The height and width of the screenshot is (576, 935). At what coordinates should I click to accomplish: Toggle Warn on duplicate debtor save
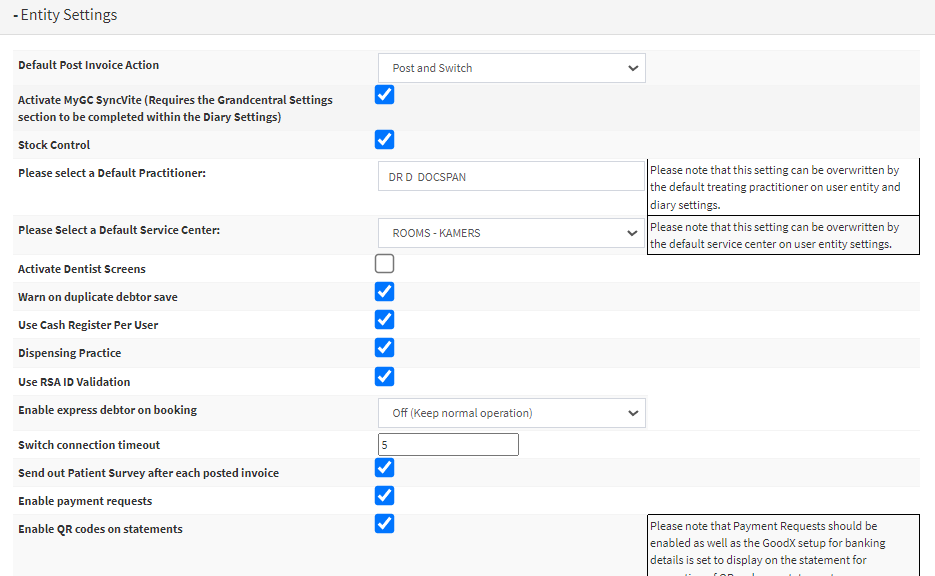[x=384, y=292]
